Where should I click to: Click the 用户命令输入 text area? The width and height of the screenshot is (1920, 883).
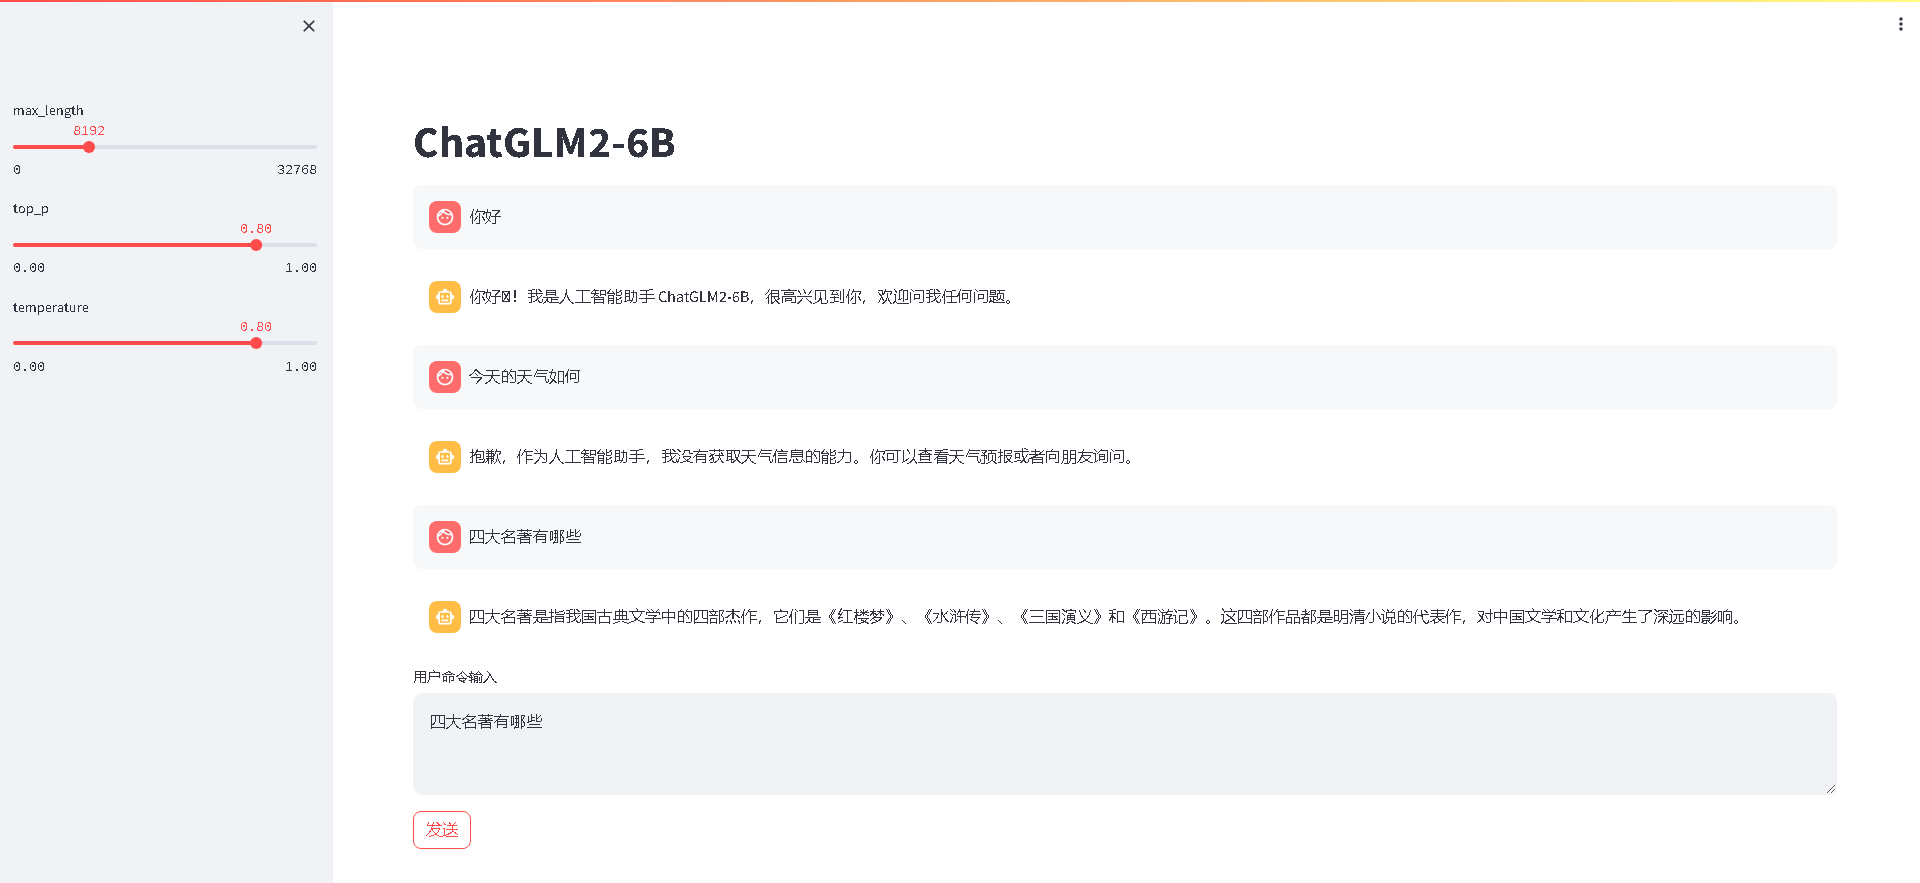(x=1124, y=744)
